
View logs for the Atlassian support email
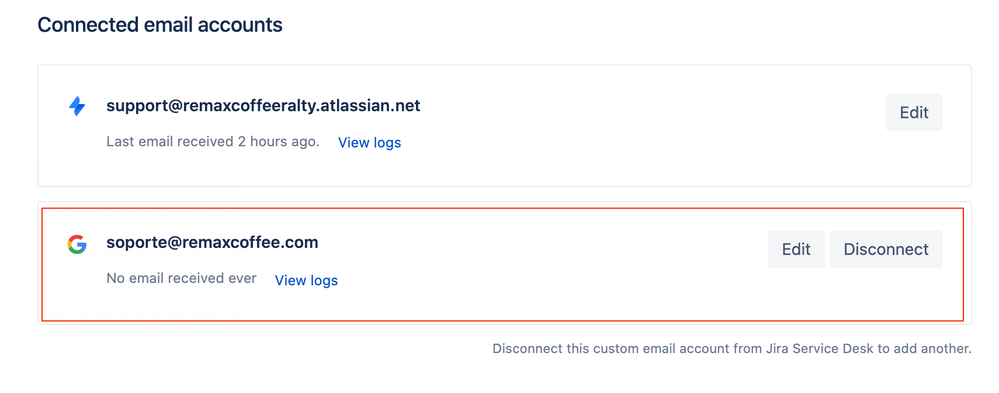(x=370, y=143)
